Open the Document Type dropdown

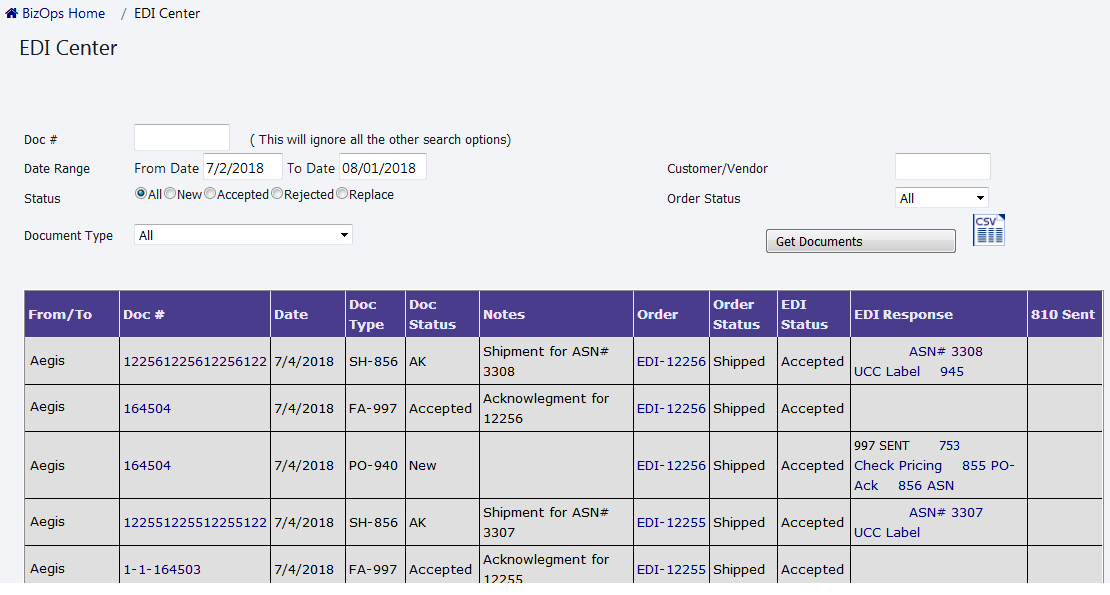tap(243, 235)
